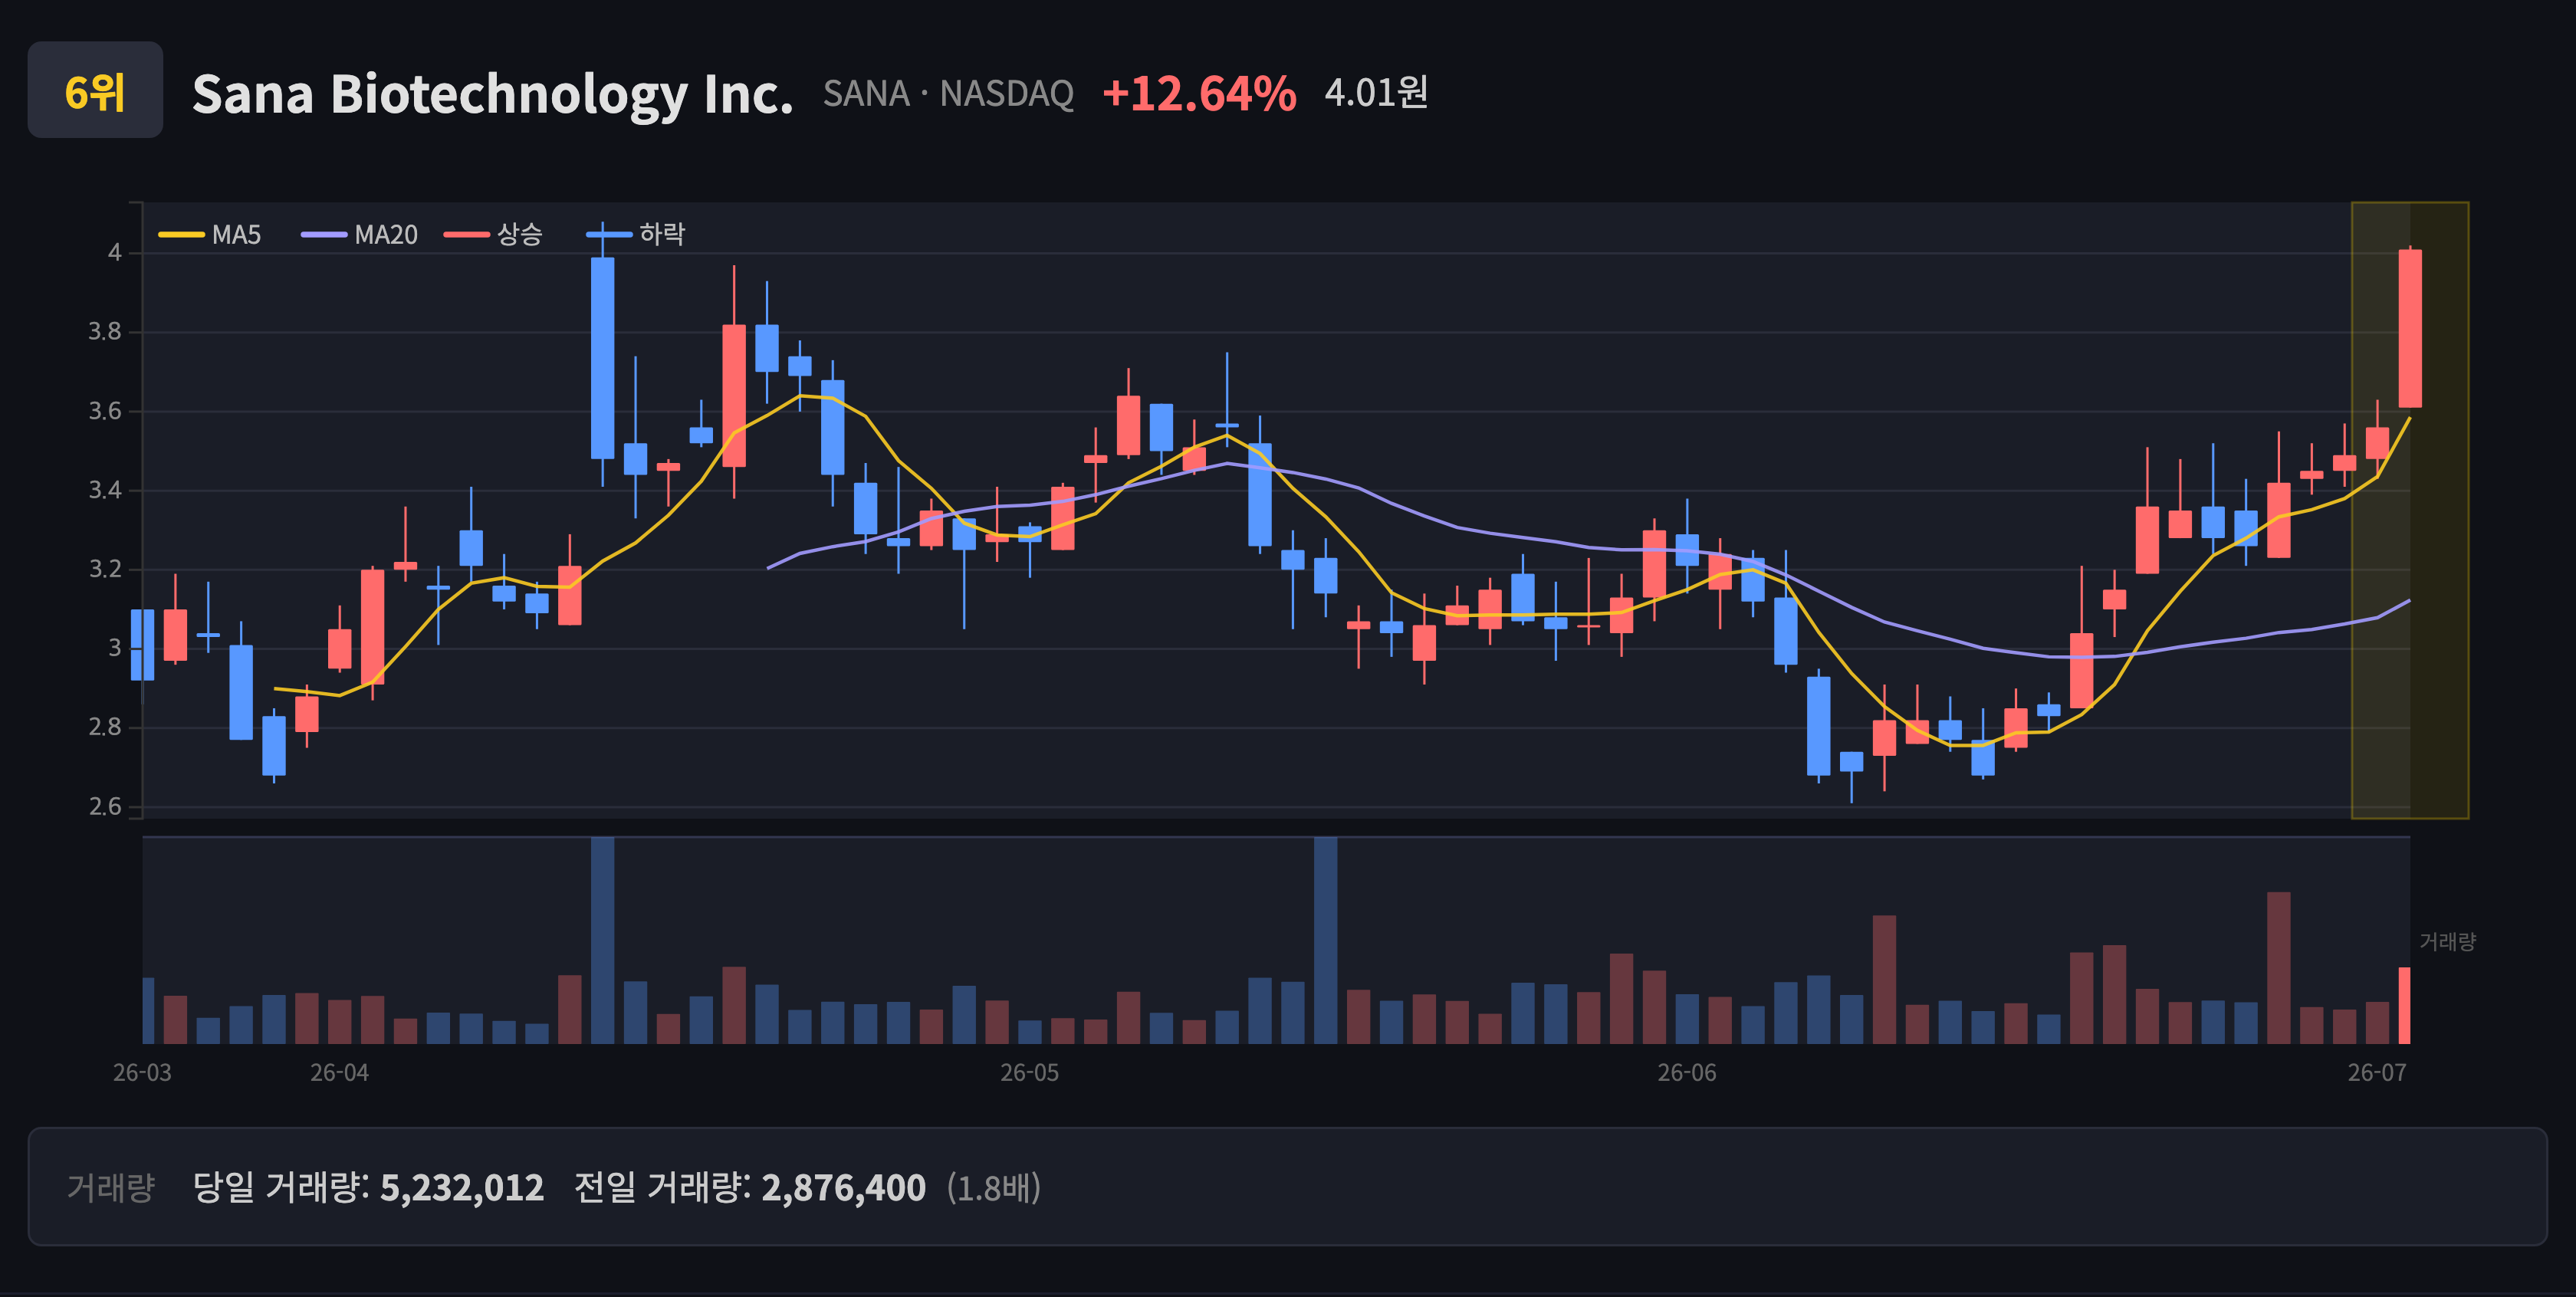Click the yellow MA5 line swatch in legend
The image size is (2576, 1297).
(181, 235)
